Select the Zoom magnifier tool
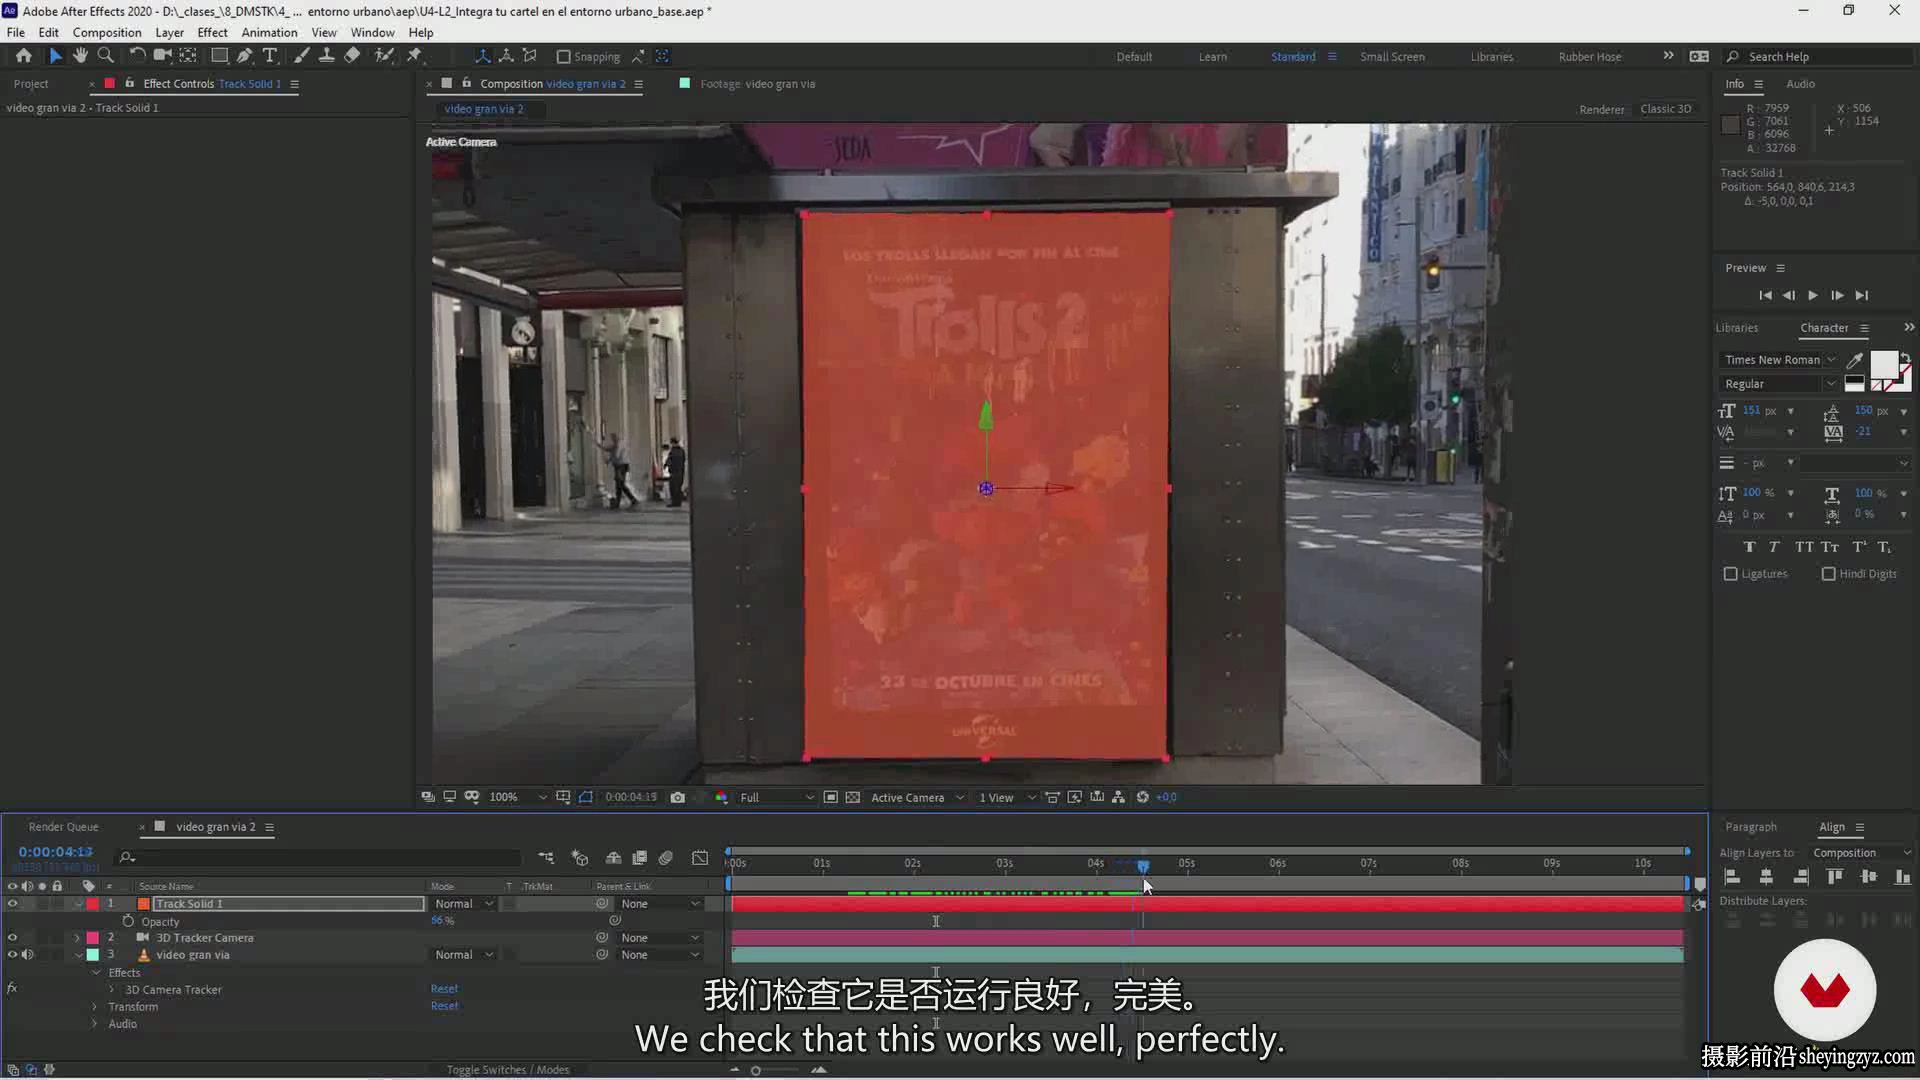 pos(105,56)
